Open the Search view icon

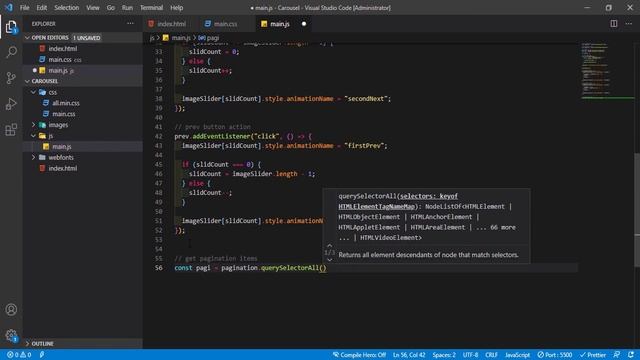point(11,52)
